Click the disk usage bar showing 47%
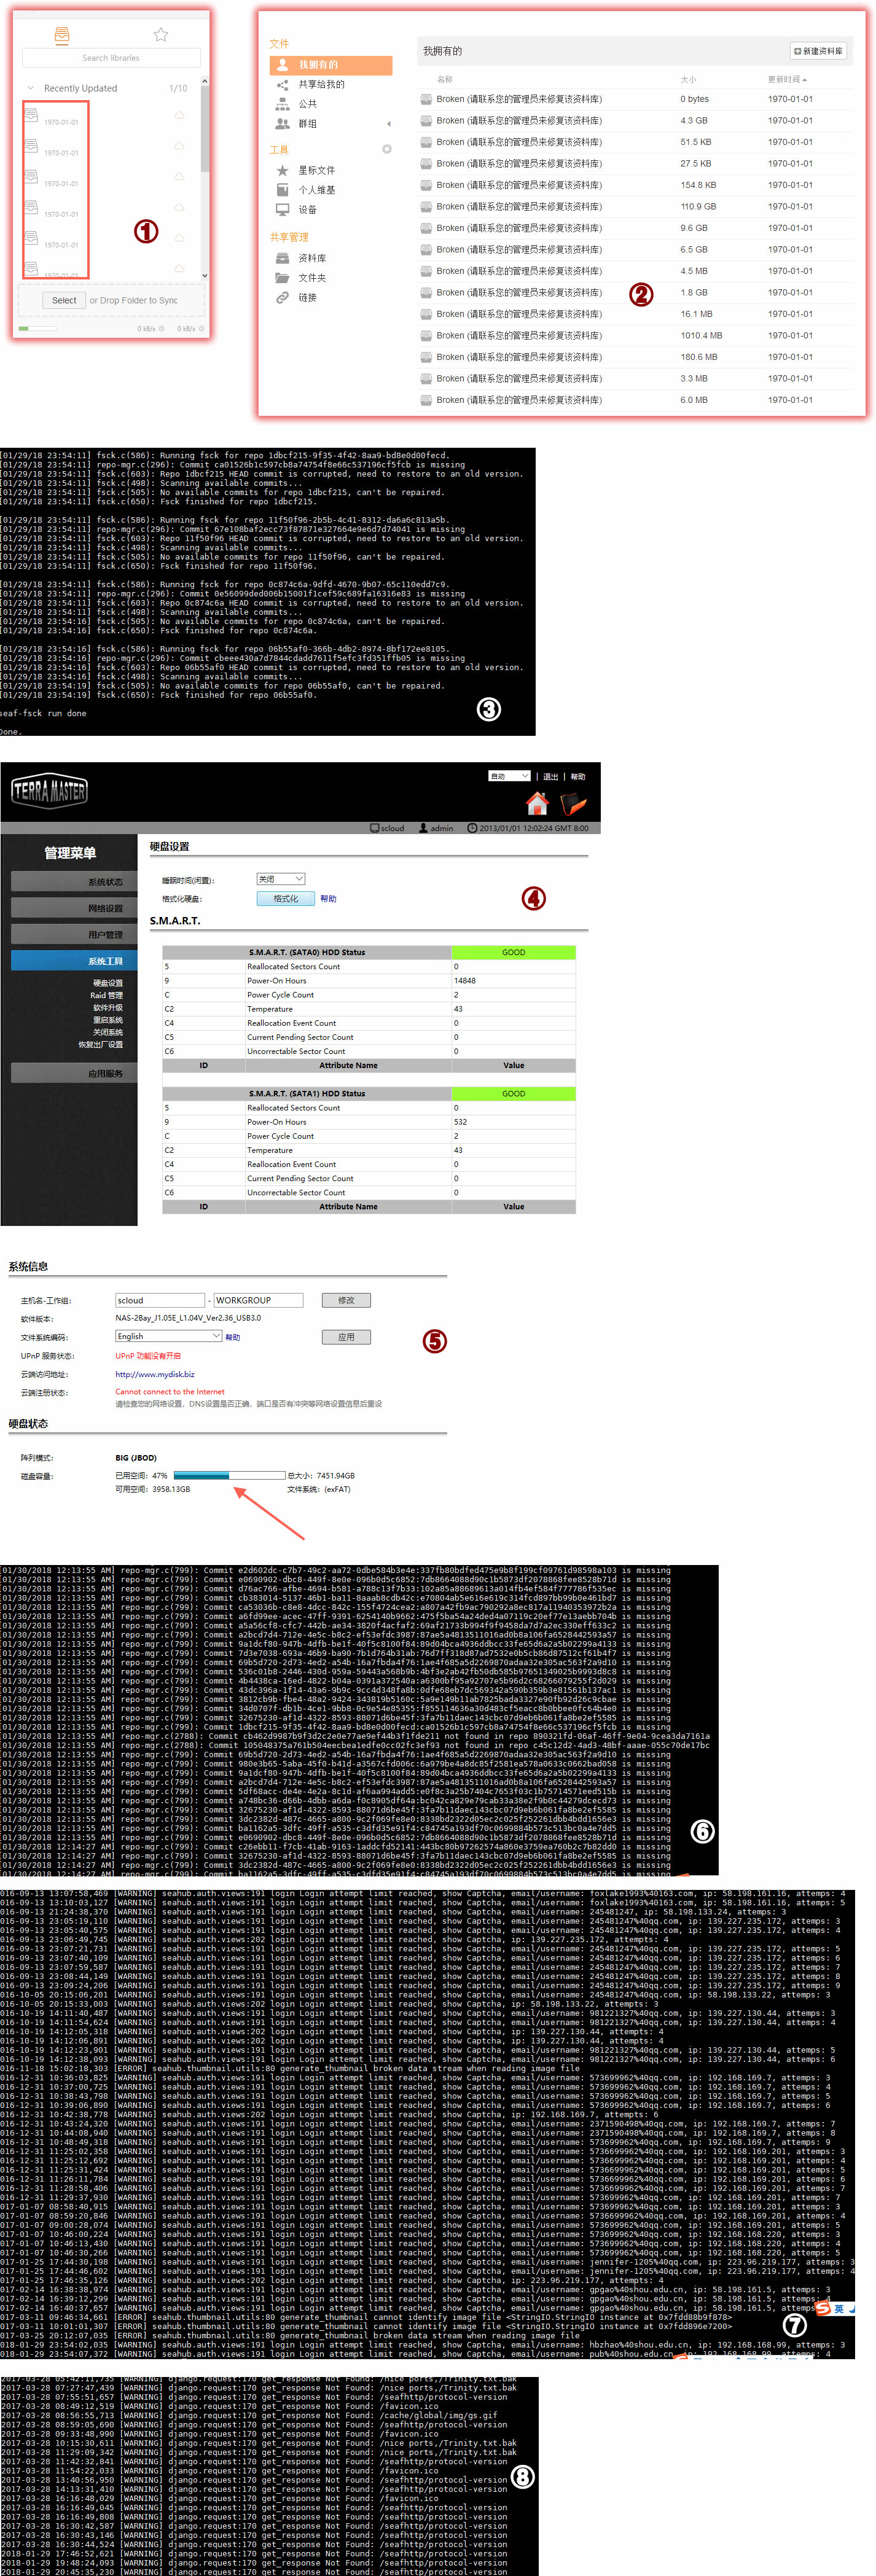876x2576 pixels. tap(229, 1475)
